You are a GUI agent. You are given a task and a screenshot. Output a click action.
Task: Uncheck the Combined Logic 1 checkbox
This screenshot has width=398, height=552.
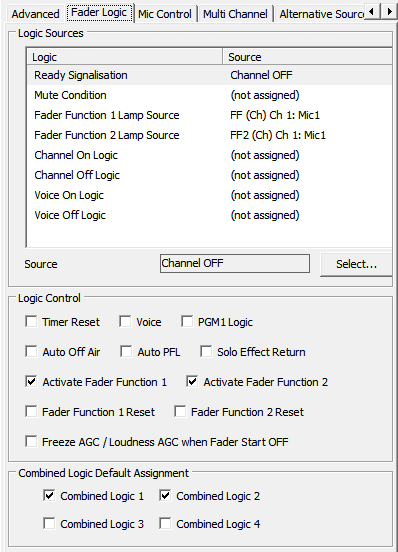tap(49, 495)
